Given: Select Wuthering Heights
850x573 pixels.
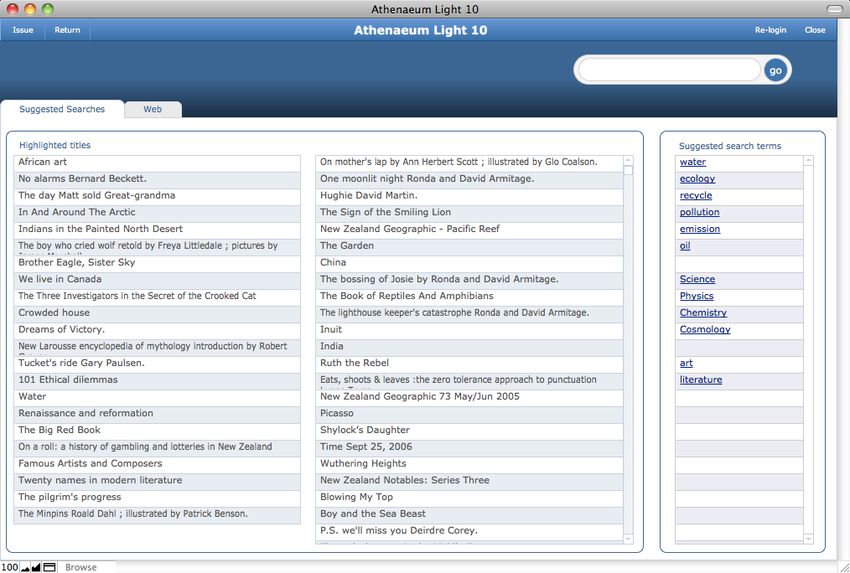Looking at the screenshot, I should 469,465.
